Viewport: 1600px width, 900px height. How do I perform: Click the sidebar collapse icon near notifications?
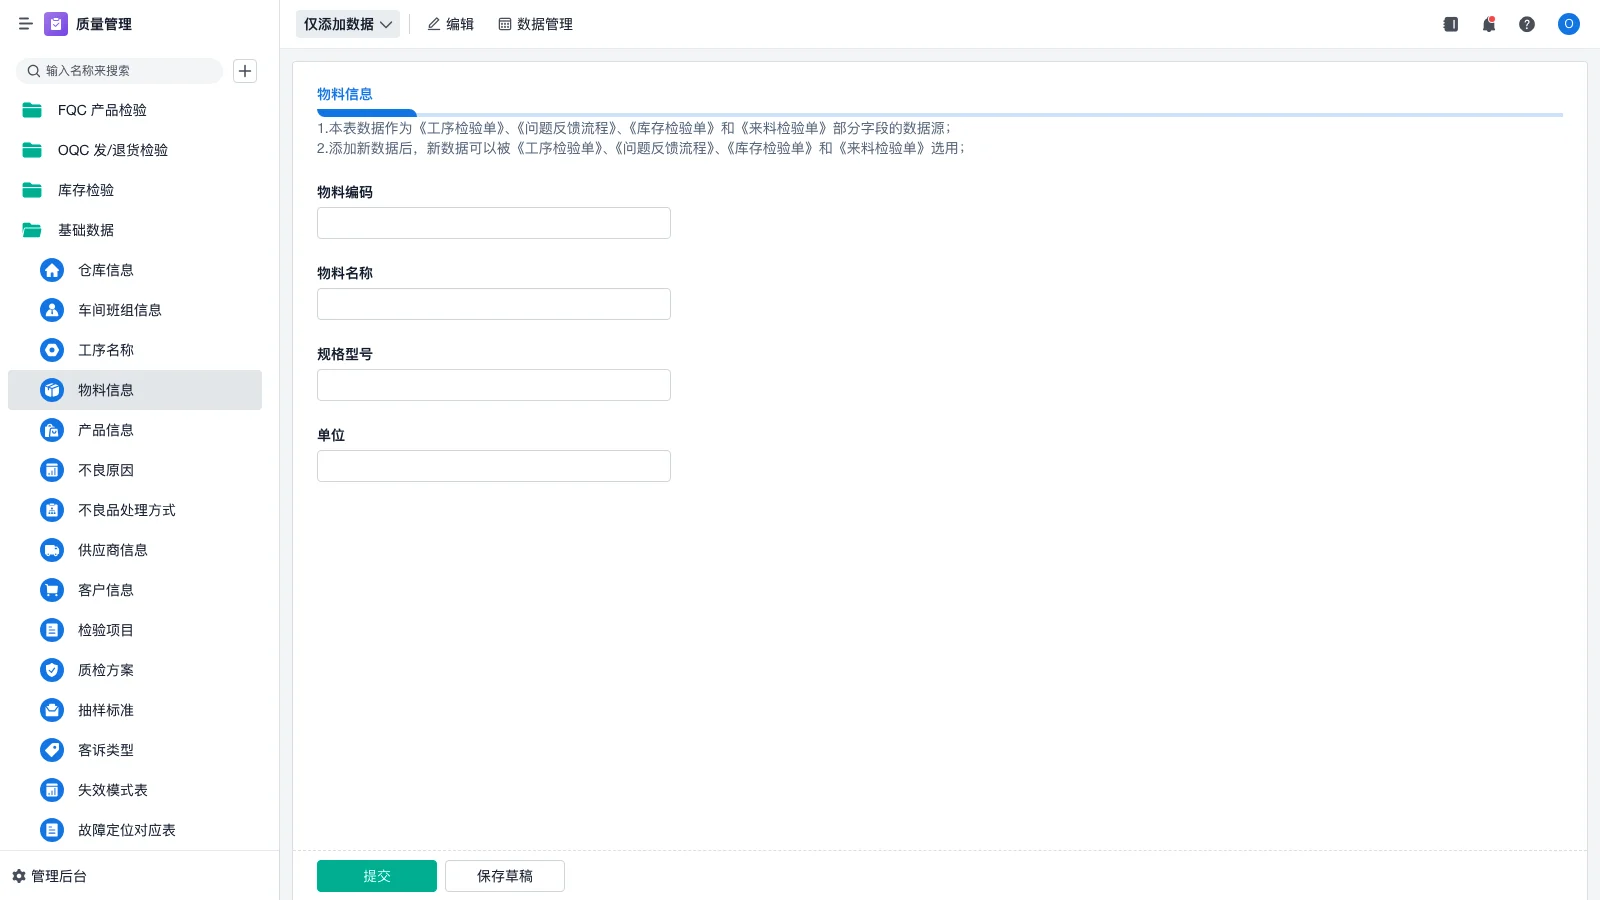click(x=1450, y=24)
